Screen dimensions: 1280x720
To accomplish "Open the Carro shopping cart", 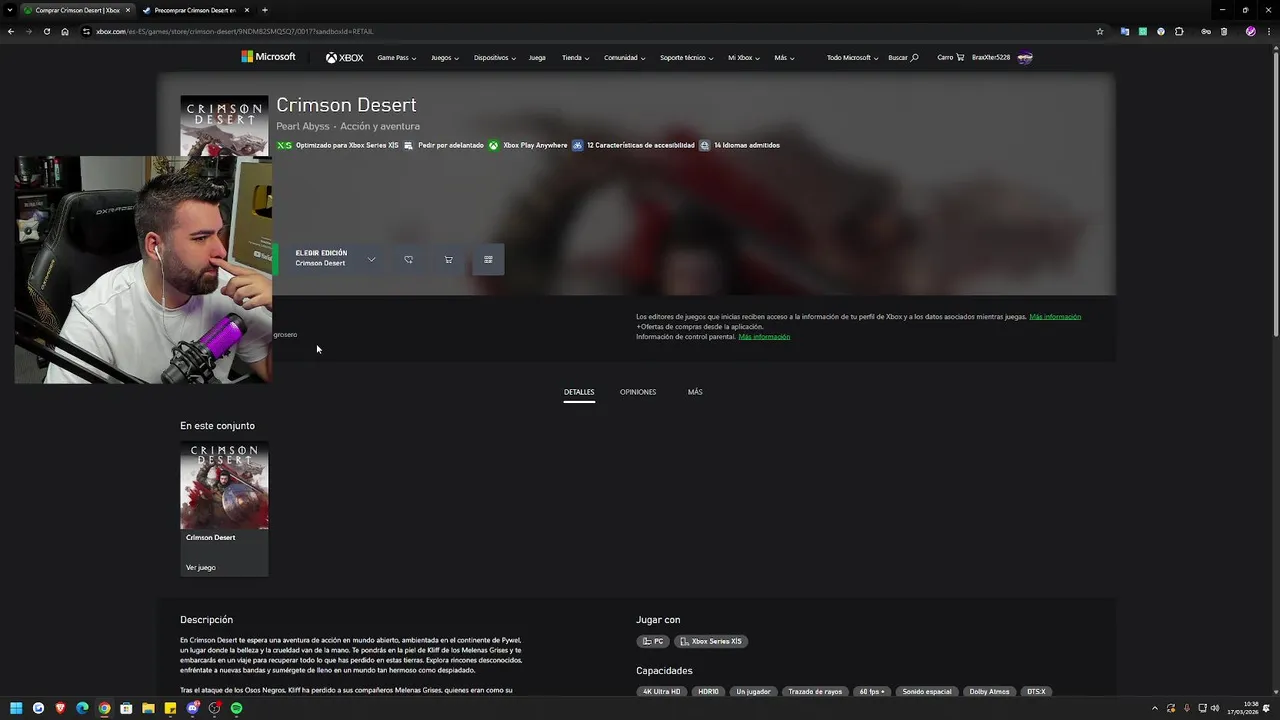I will pos(950,58).
